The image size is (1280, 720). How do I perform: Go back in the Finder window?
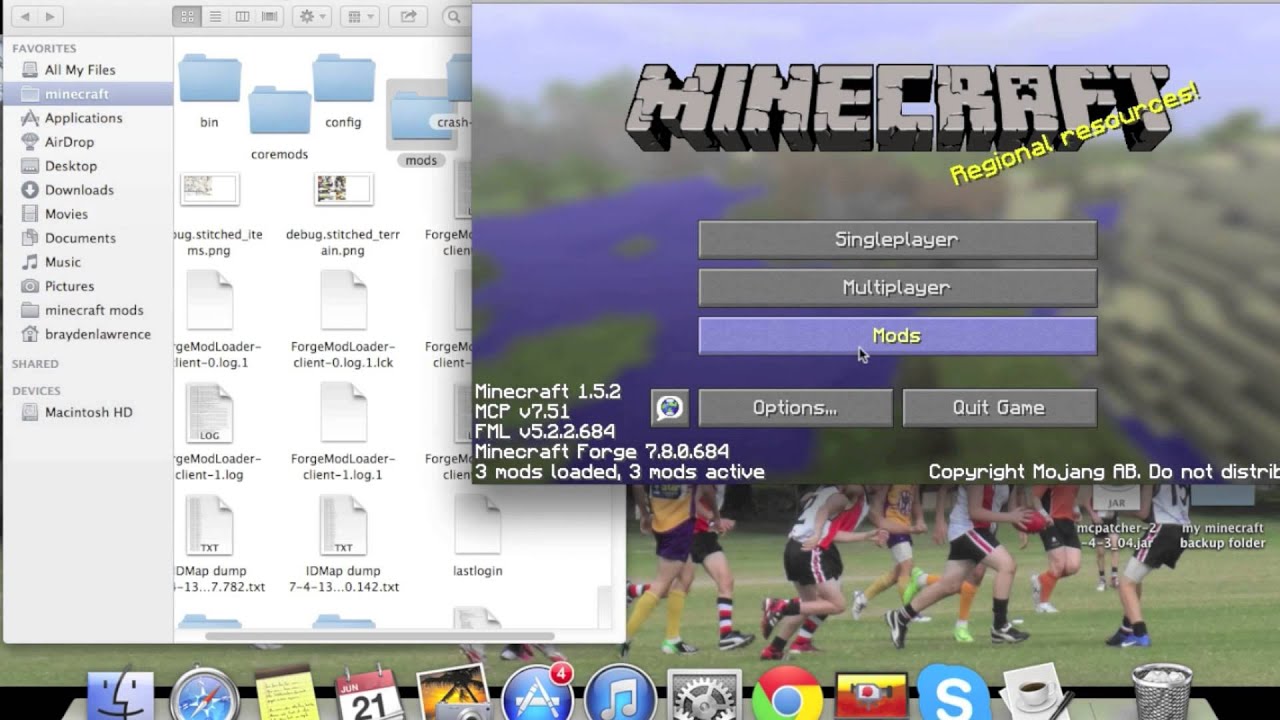(25, 17)
